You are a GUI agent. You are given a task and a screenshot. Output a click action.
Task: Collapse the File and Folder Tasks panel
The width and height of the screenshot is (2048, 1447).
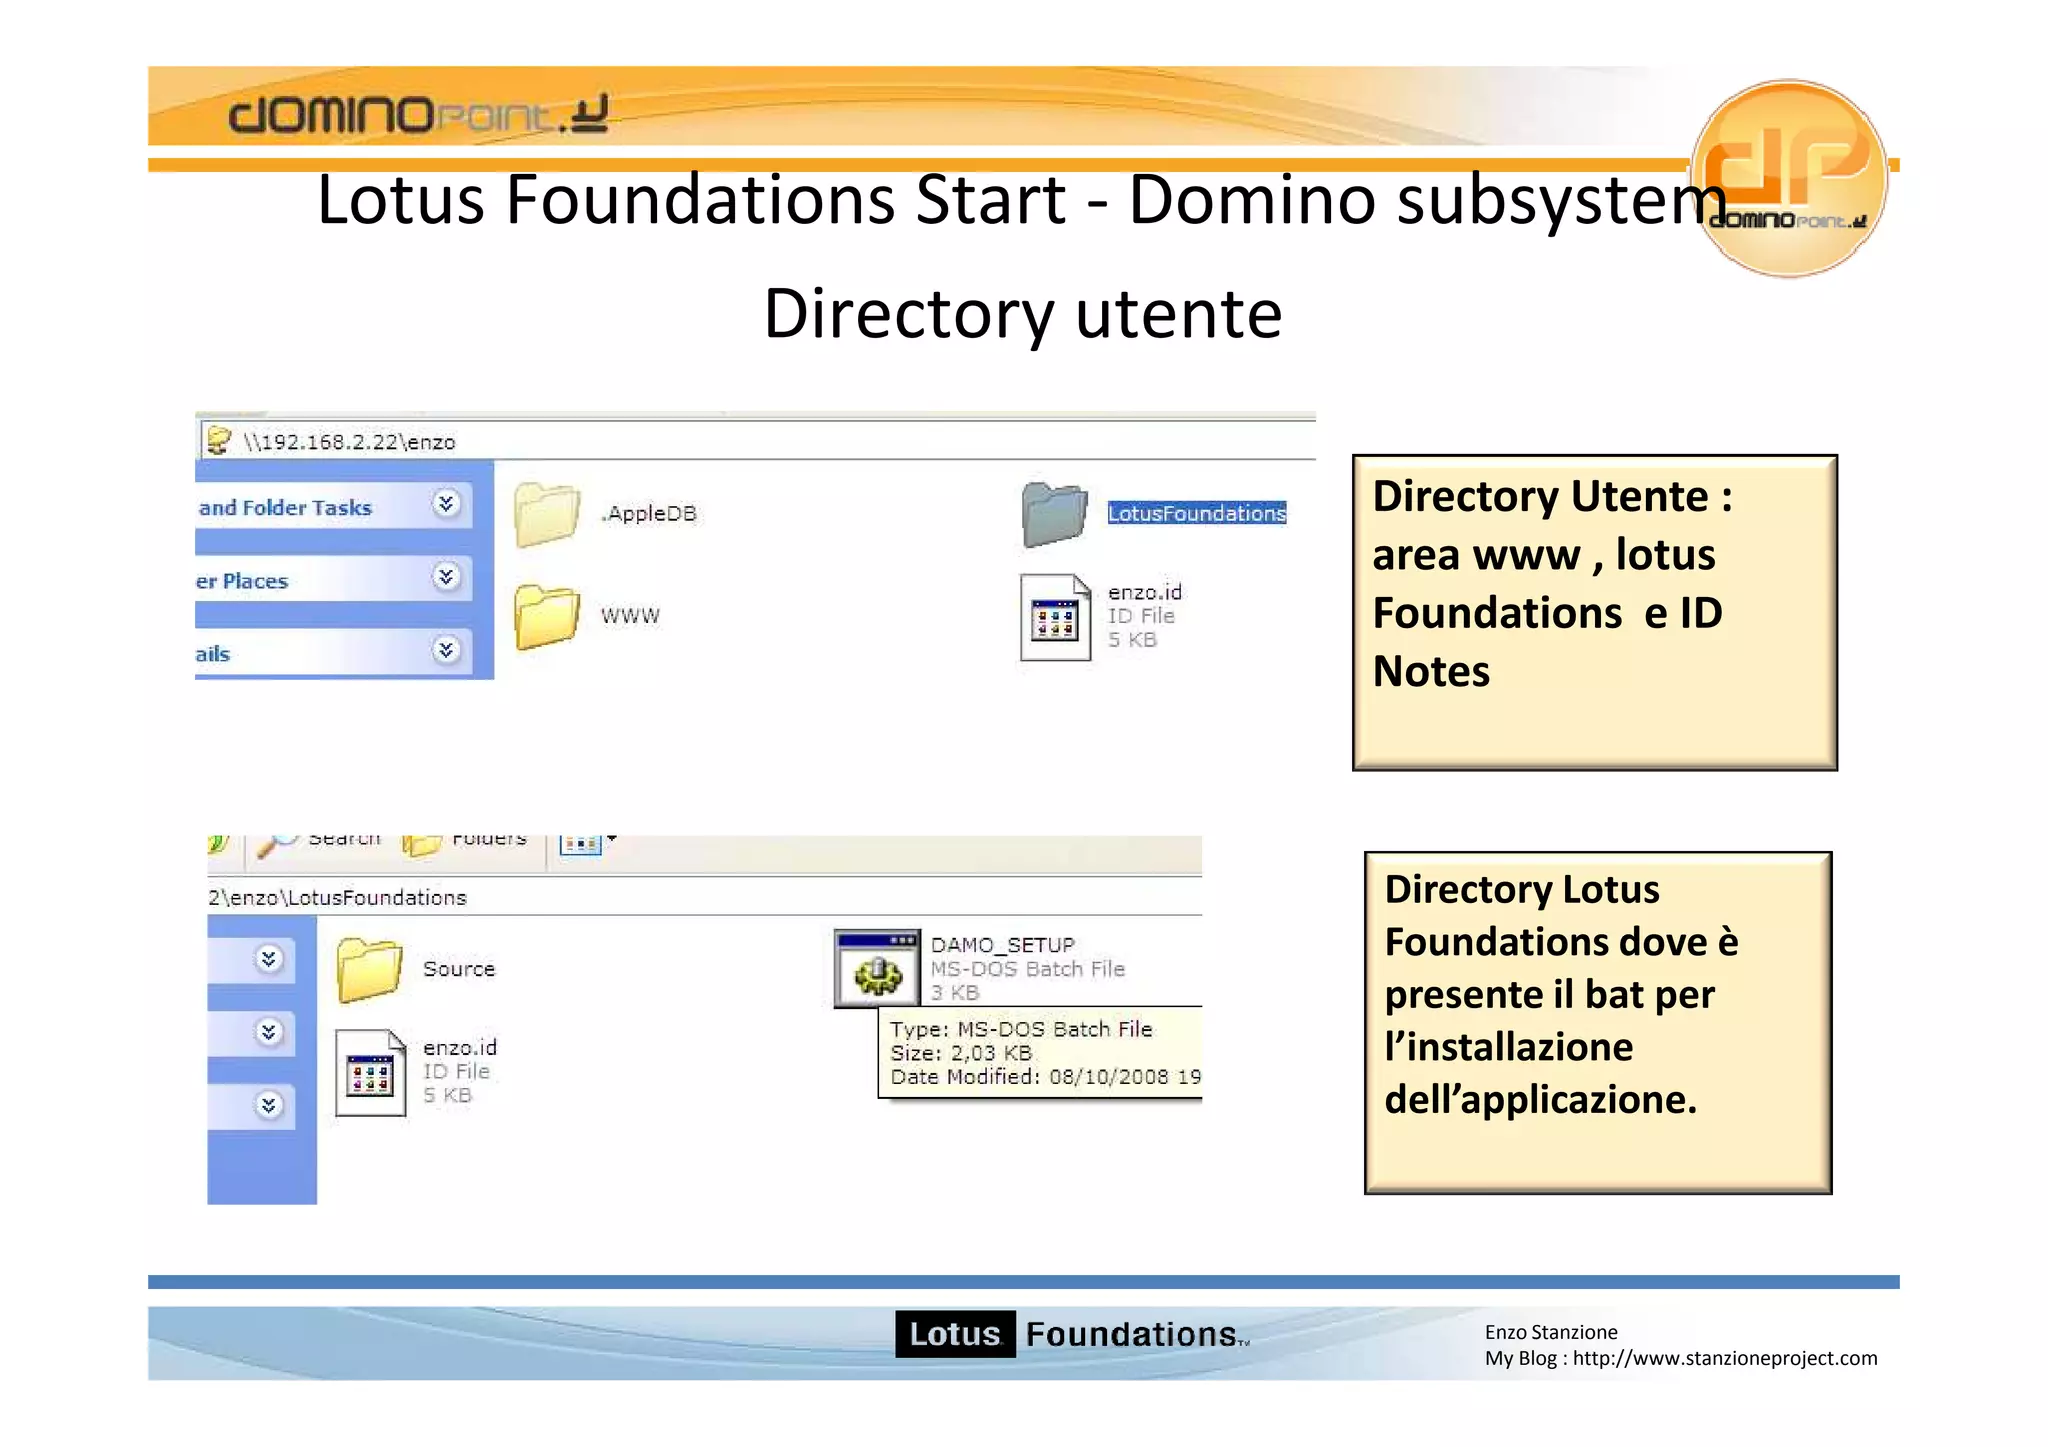[x=446, y=503]
